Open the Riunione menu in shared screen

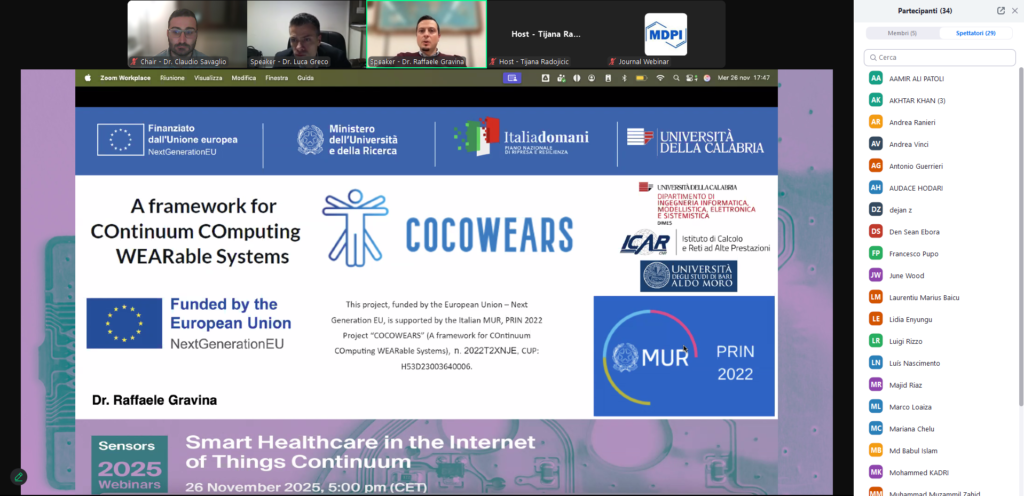172,78
